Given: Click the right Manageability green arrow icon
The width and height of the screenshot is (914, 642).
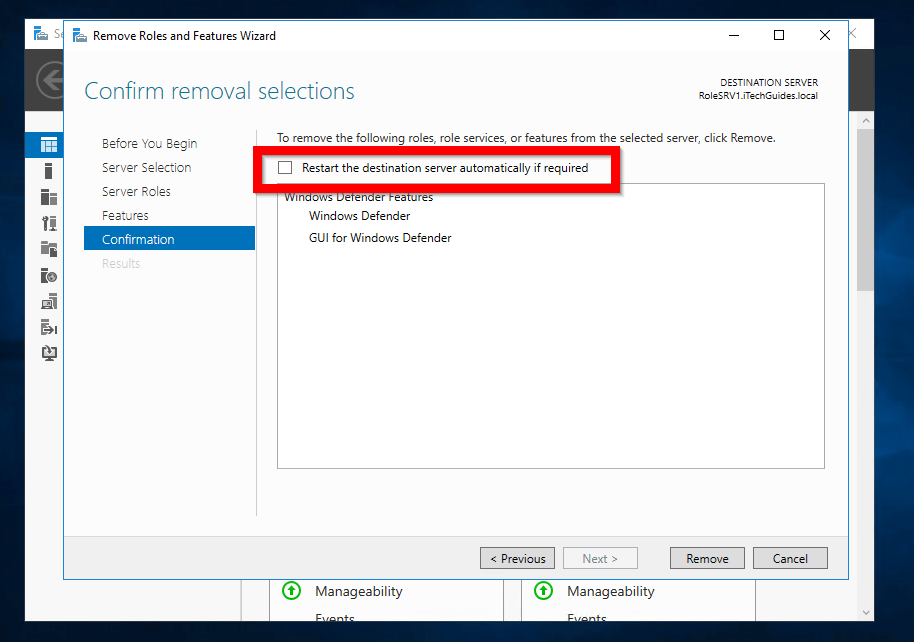Looking at the screenshot, I should pyautogui.click(x=543, y=591).
